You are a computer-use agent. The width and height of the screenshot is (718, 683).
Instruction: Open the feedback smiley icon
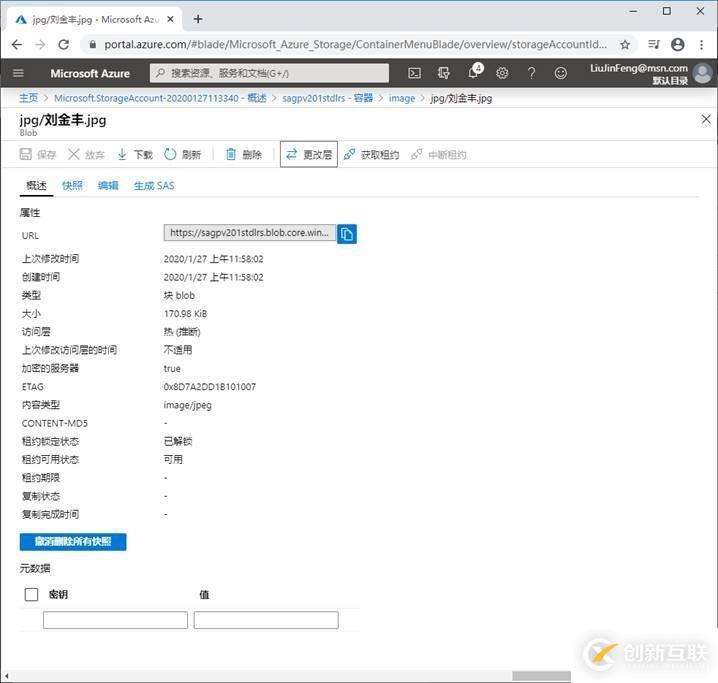pyautogui.click(x=560, y=73)
